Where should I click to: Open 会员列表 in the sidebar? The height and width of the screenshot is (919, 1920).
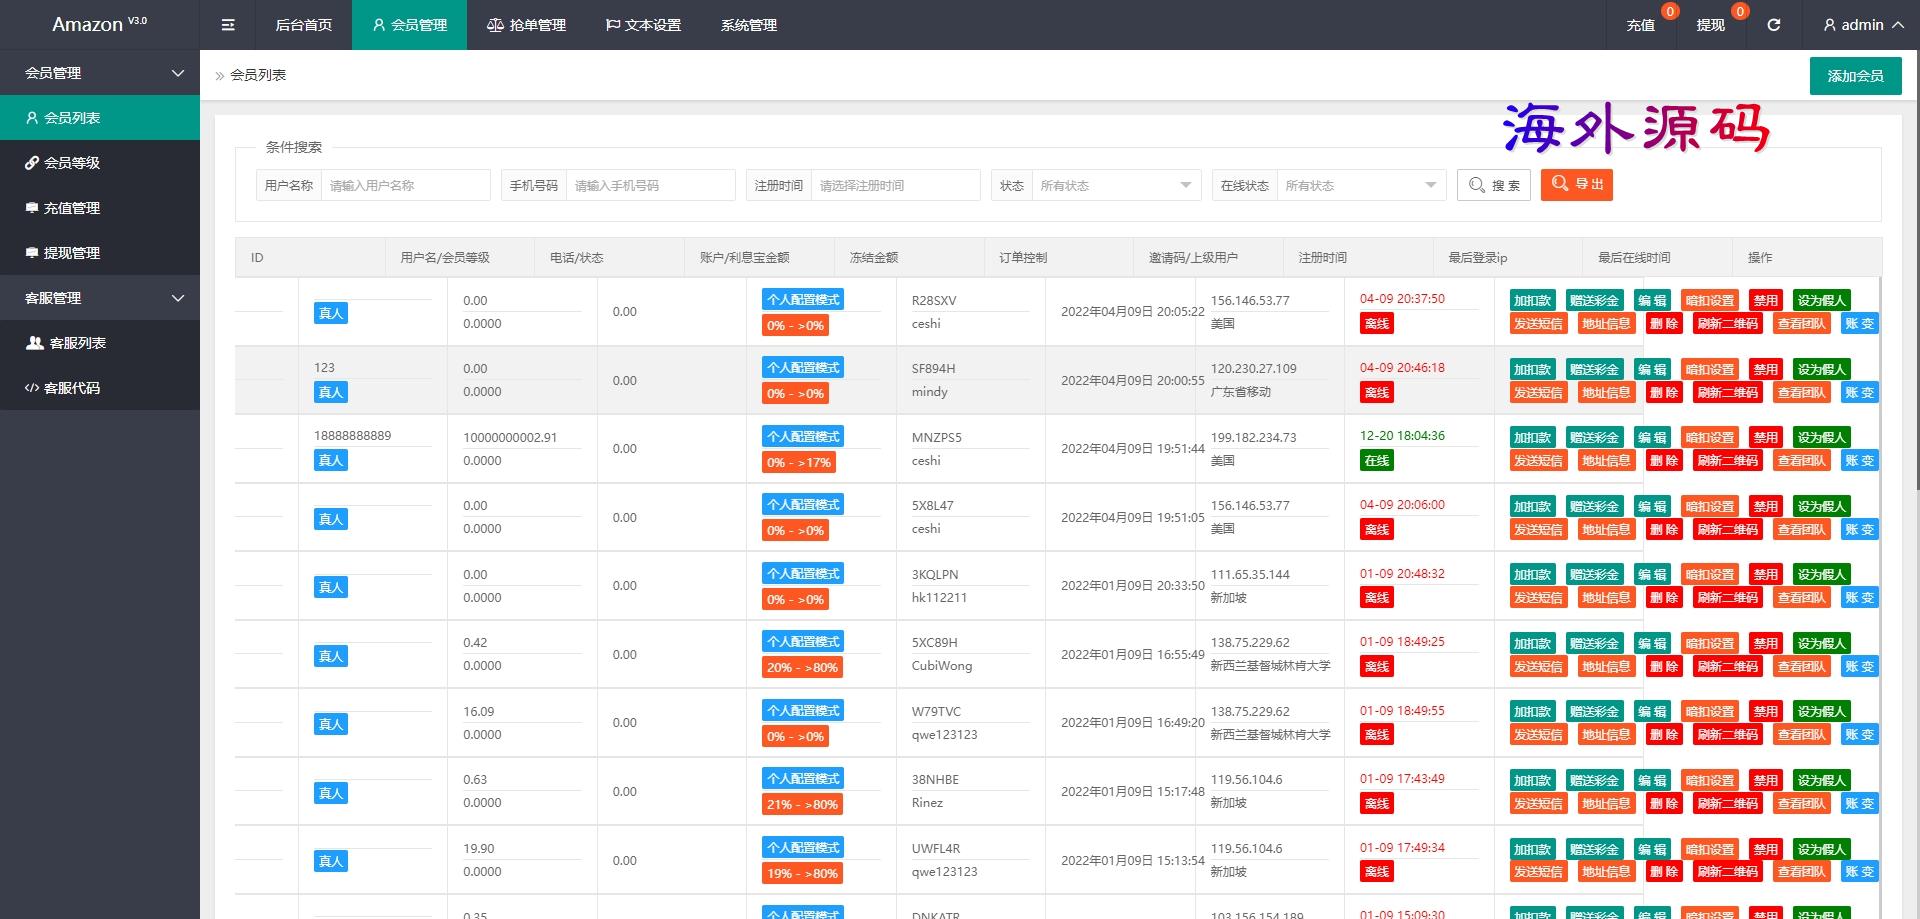(100, 118)
